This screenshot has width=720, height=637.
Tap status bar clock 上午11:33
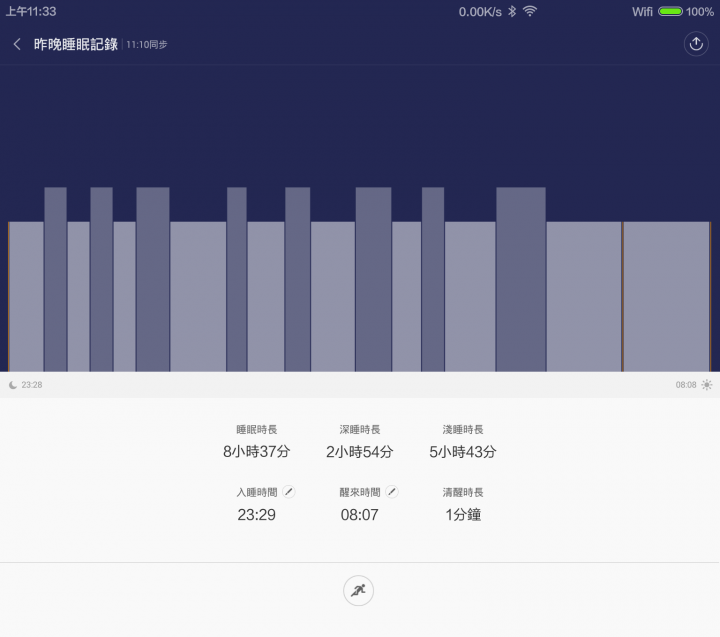[x=31, y=11]
